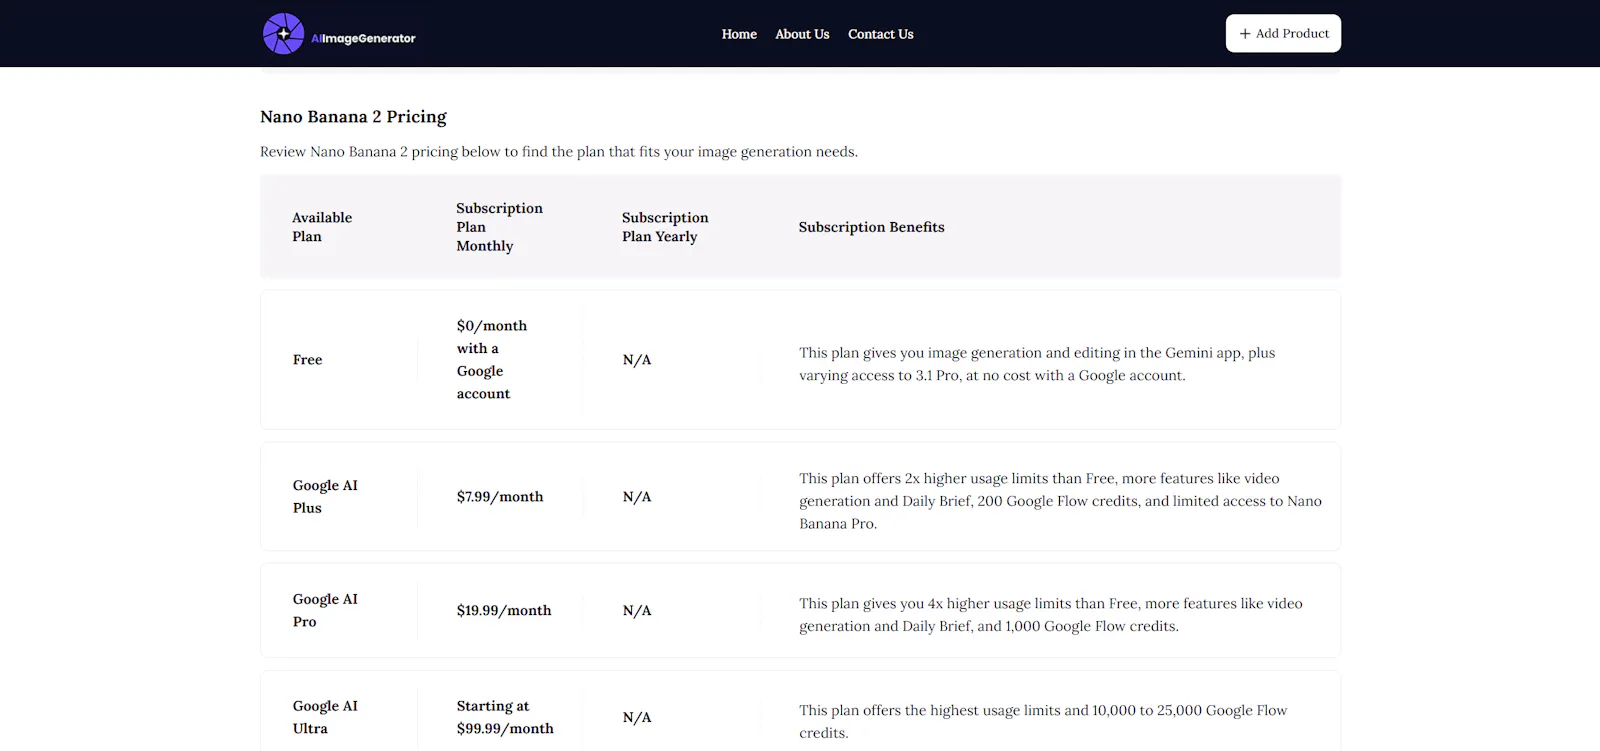Click 'Starting at $99.99/month' price
The width and height of the screenshot is (1600, 751).
[505, 717]
